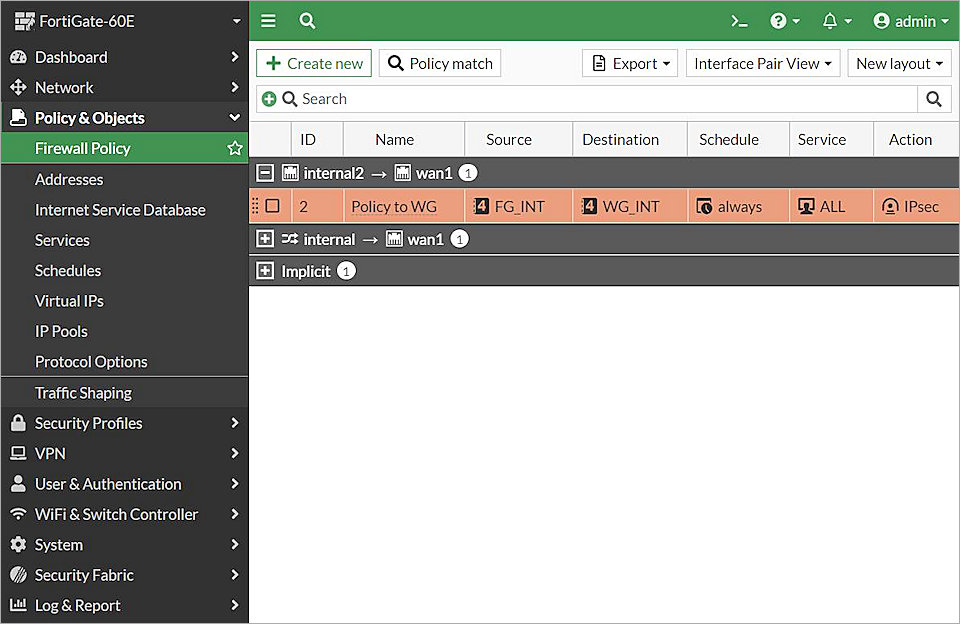This screenshot has width=960, height=624.
Task: Collapse the internal2 to wan1 section
Action: click(x=265, y=173)
